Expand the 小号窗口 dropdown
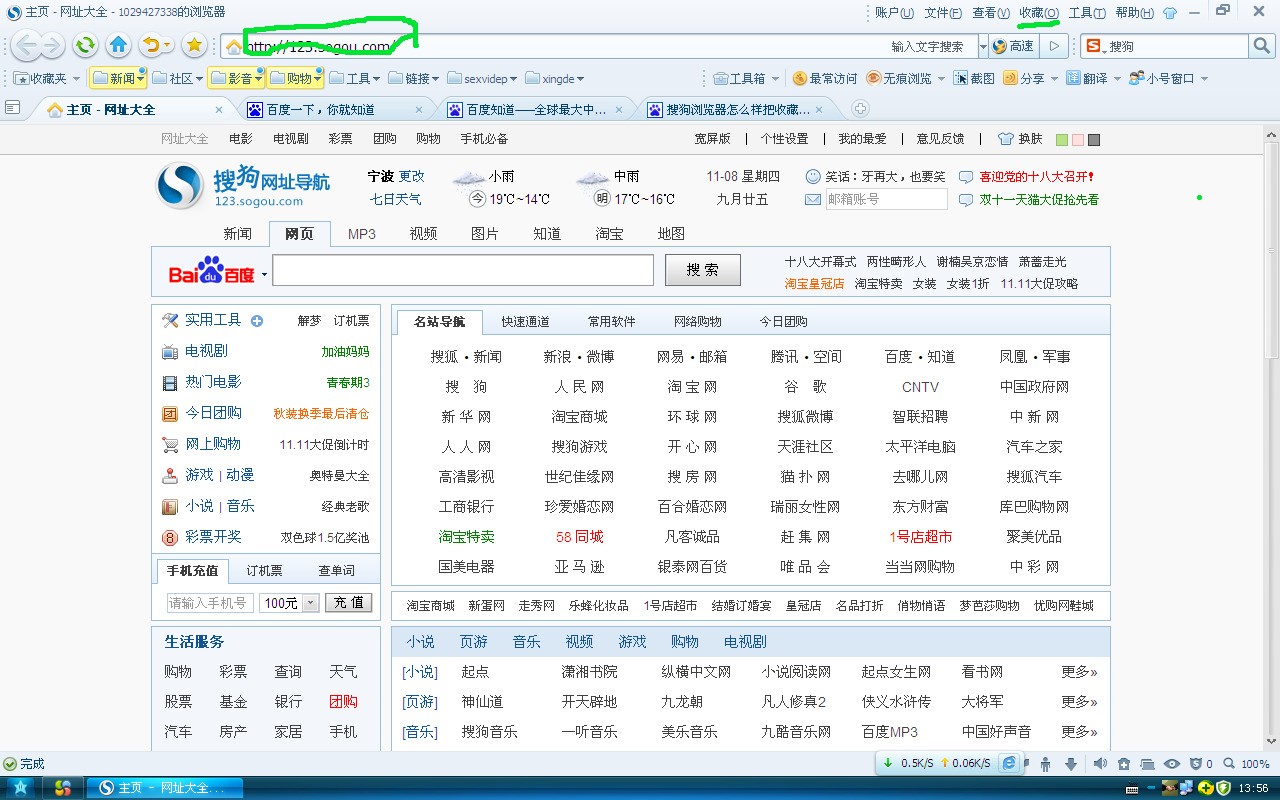 point(1204,79)
